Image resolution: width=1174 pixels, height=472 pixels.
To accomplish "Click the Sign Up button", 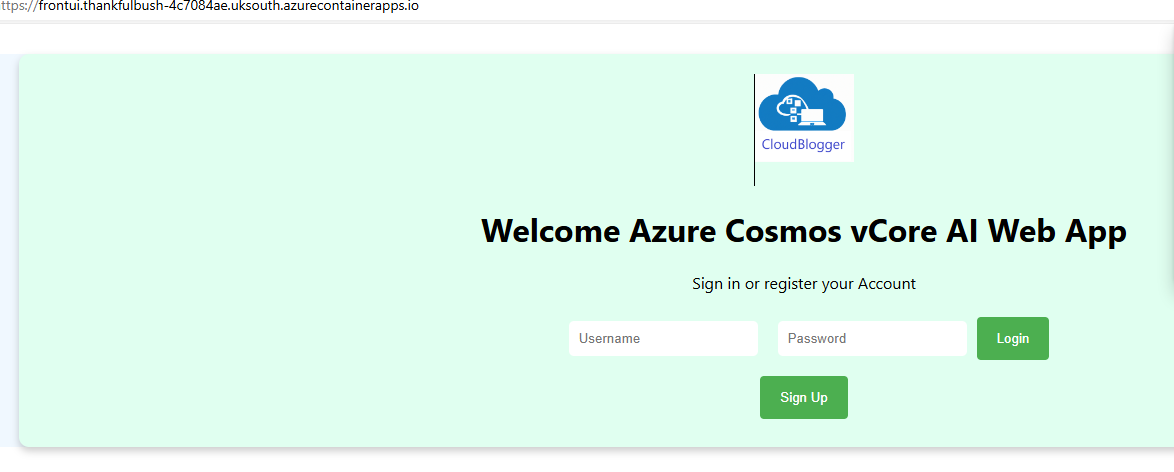I will point(804,398).
